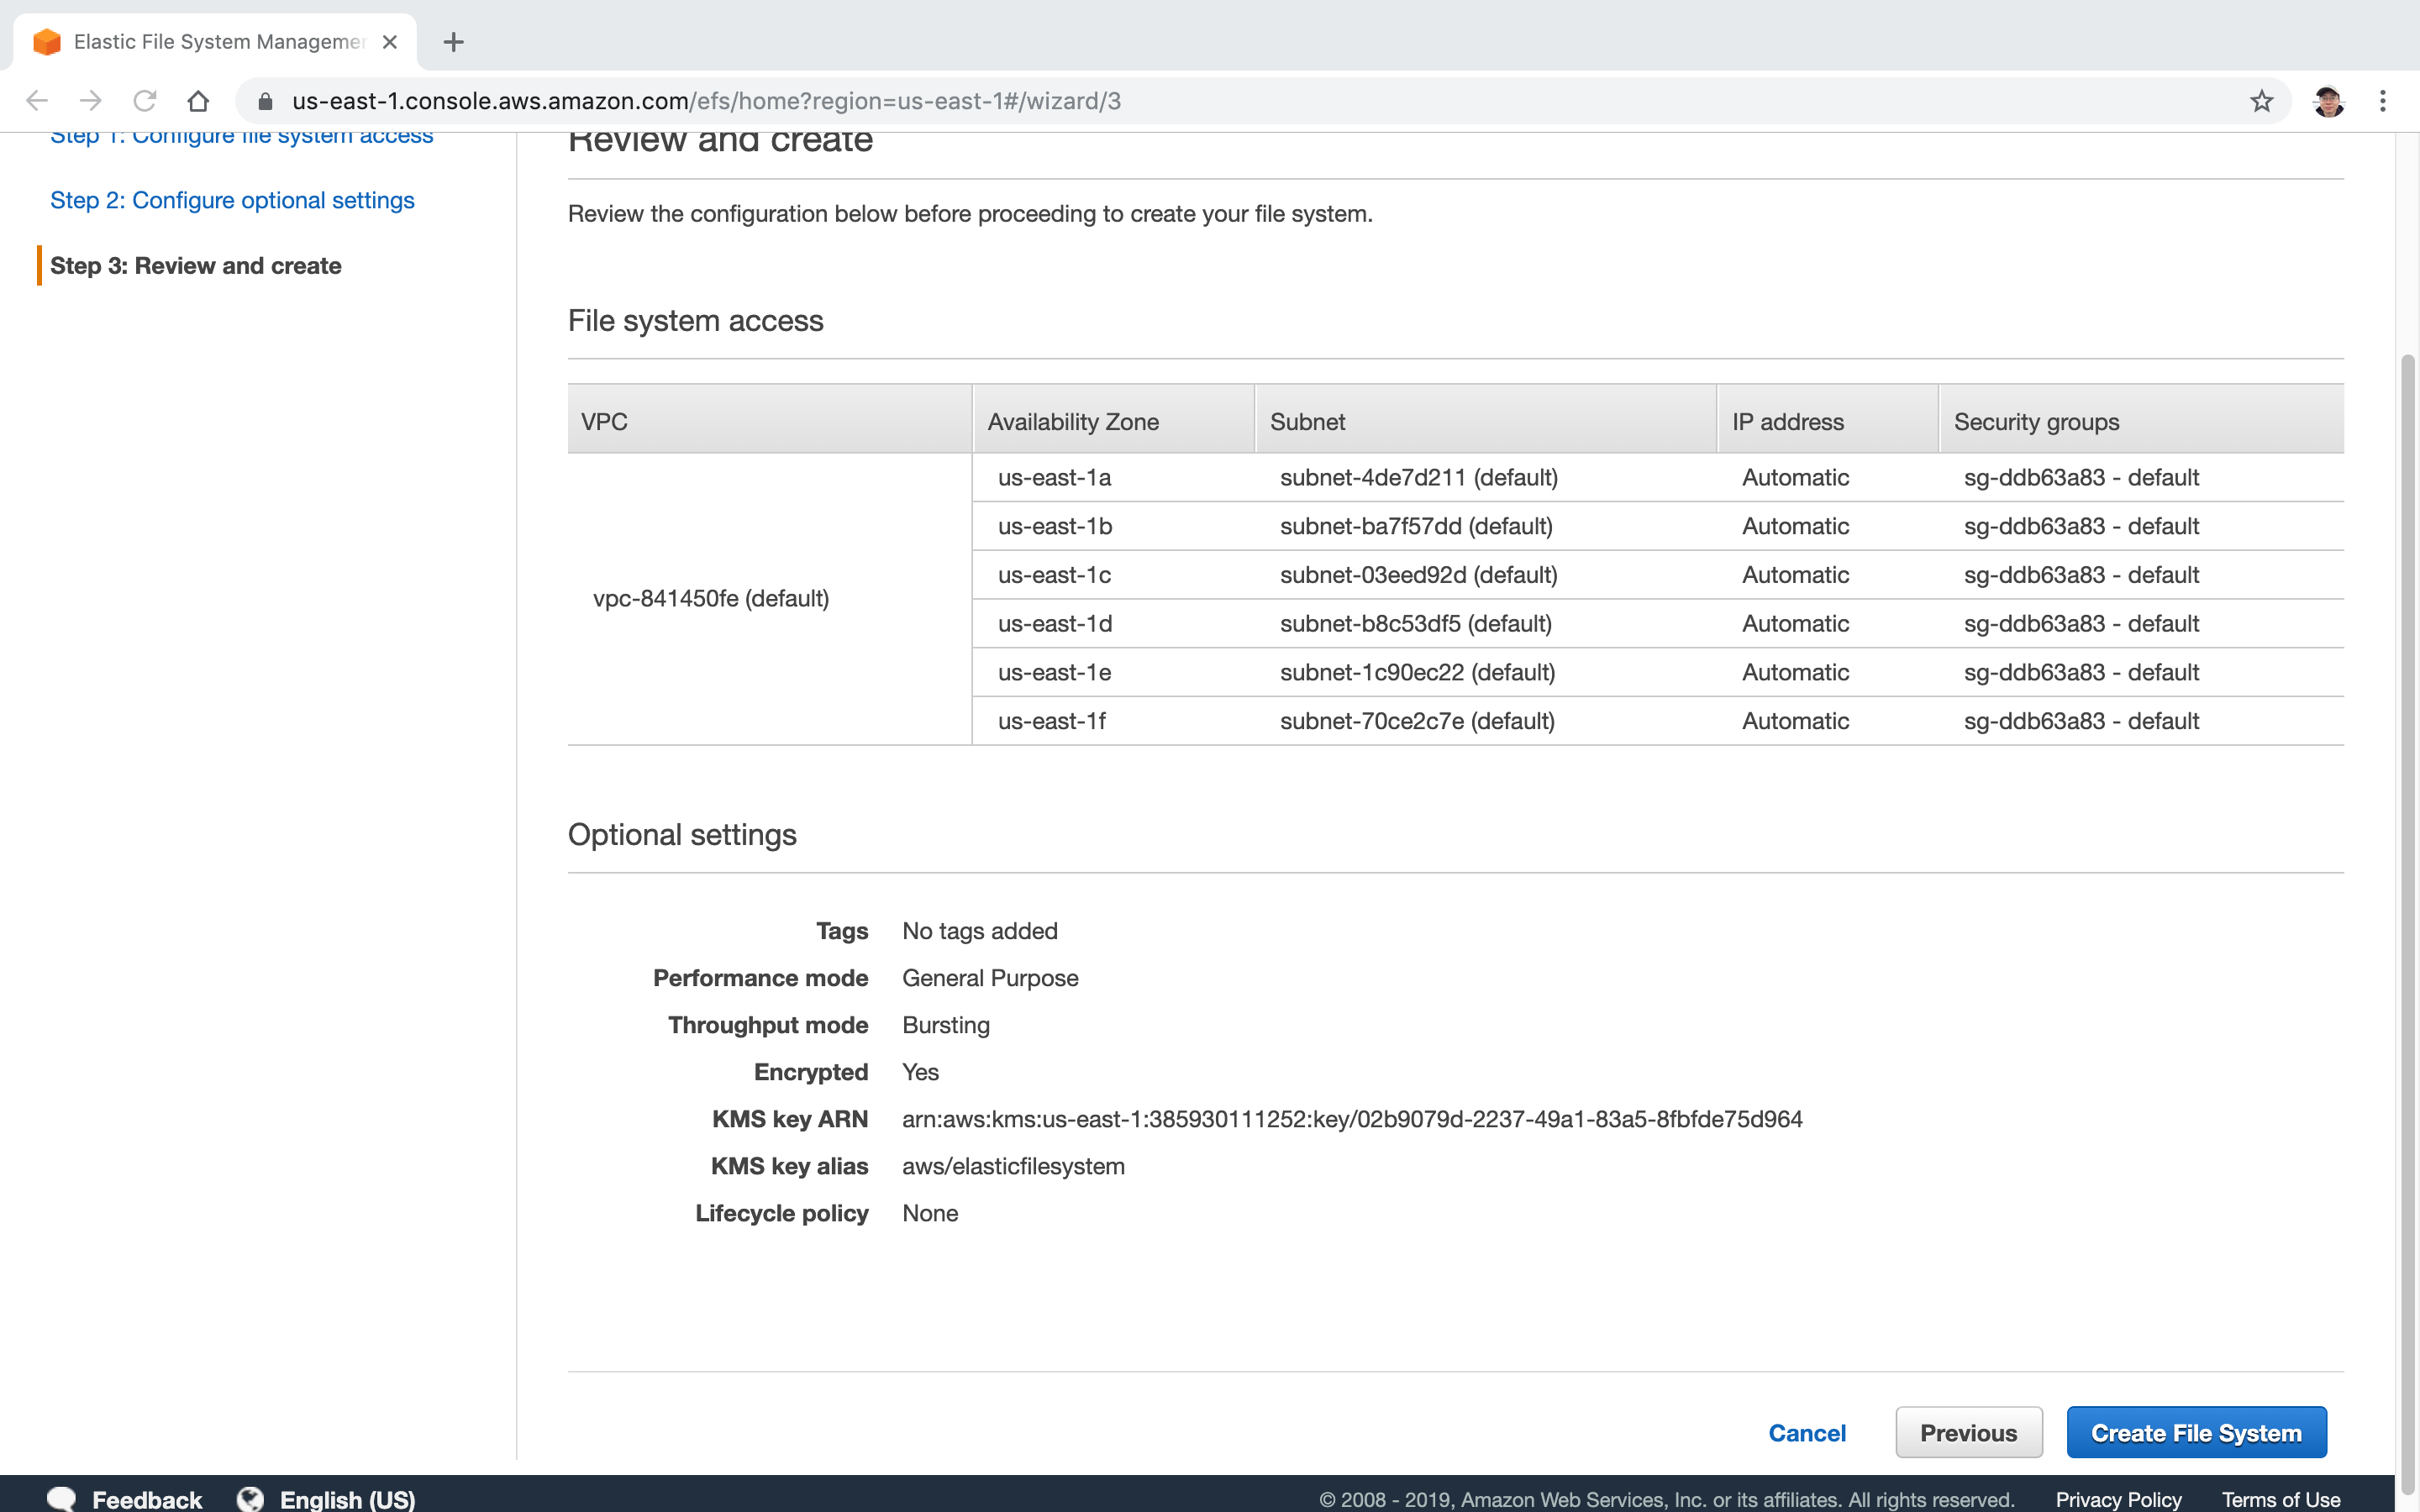Click the Lifecycle policy None value
The height and width of the screenshot is (1512, 2420).
click(930, 1213)
